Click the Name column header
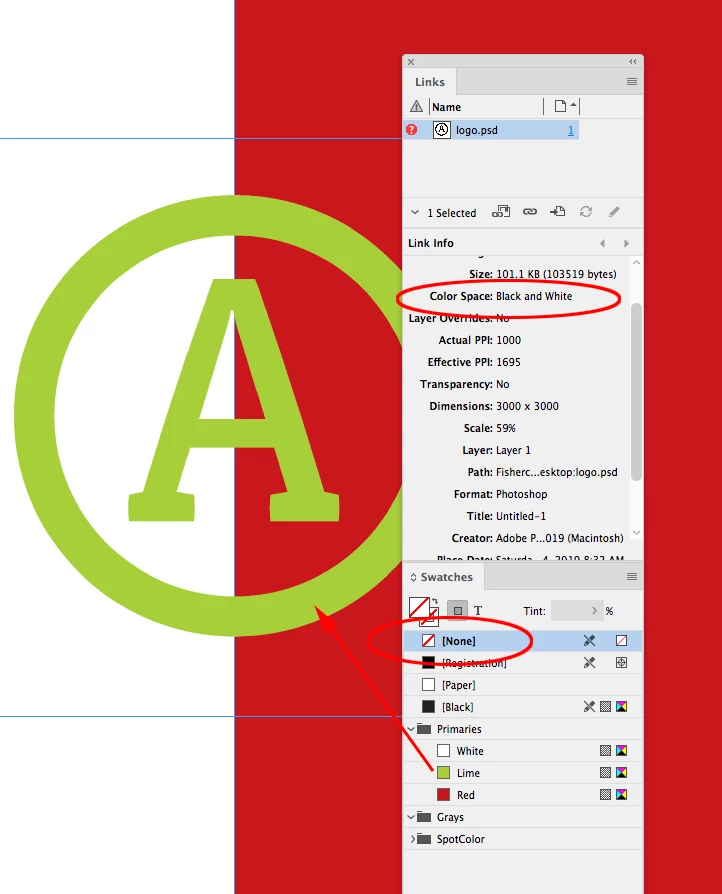This screenshot has height=894, width=722. point(447,107)
